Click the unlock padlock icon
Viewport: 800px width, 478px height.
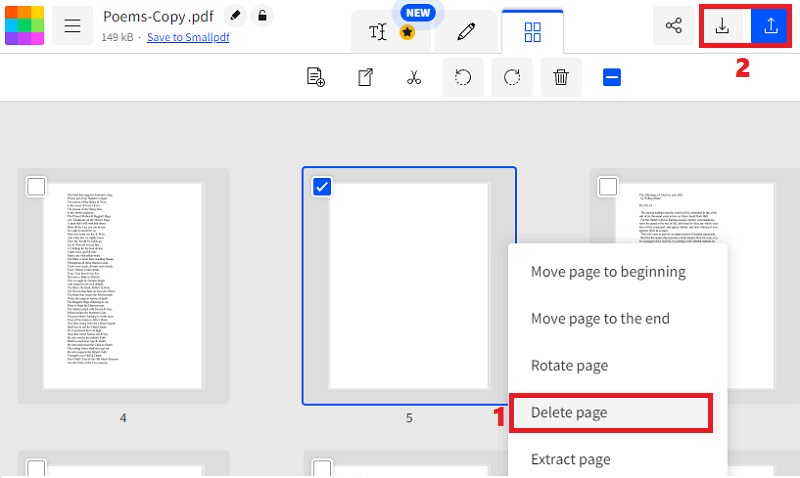(x=262, y=16)
